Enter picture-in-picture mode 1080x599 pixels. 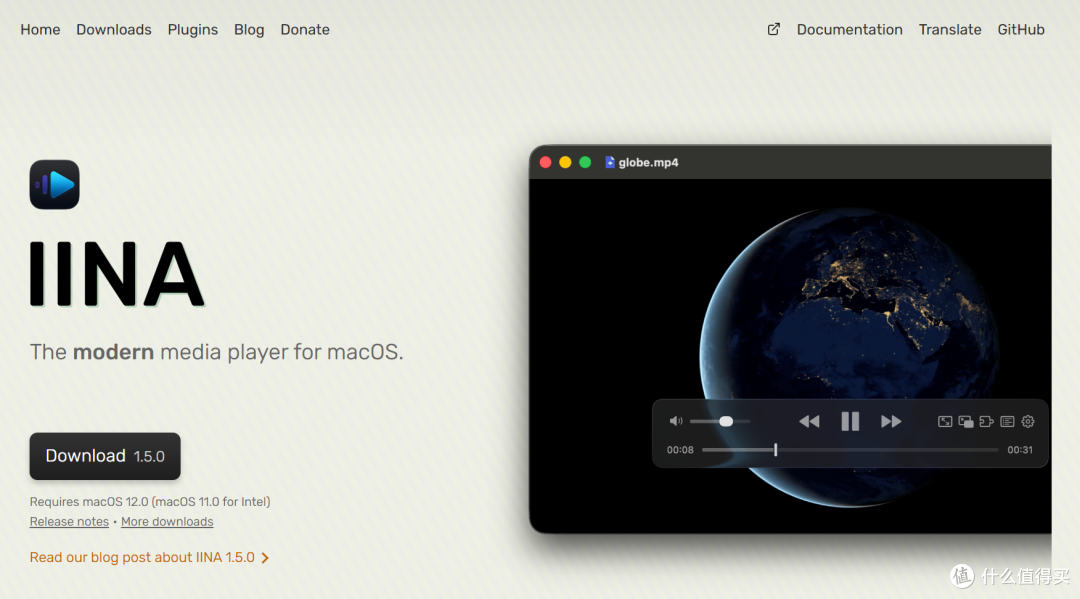(966, 421)
